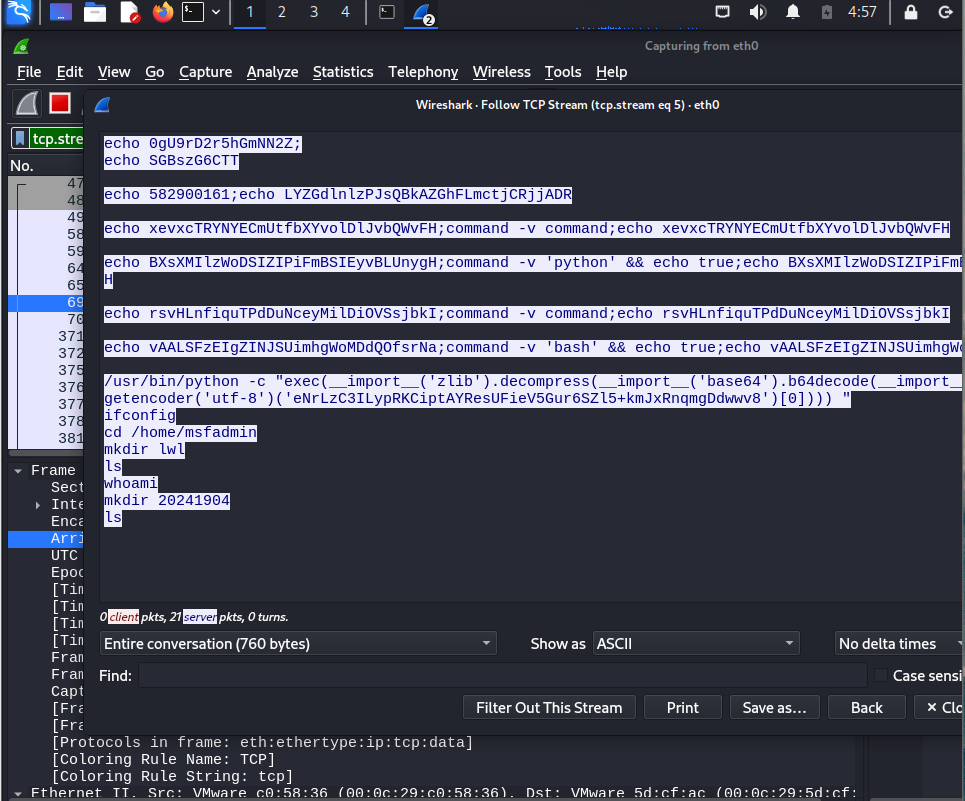Viewport: 965px width, 801px height.
Task: Open the Wireless menu
Action: click(501, 72)
